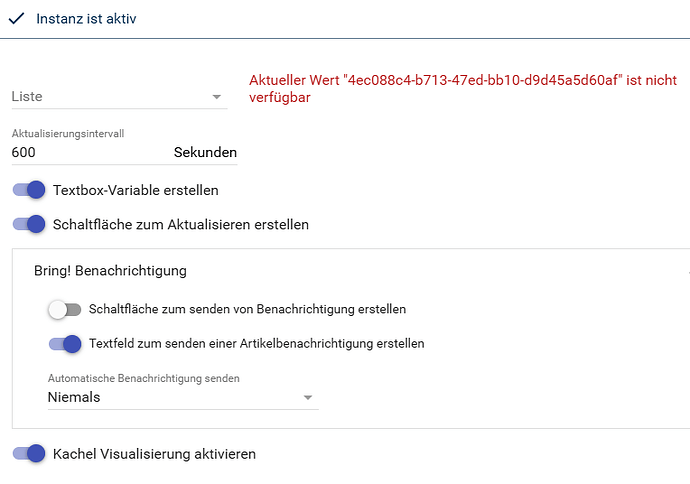Collapse the Bring! Benachrichtigung panel header

pyautogui.click(x=351, y=271)
